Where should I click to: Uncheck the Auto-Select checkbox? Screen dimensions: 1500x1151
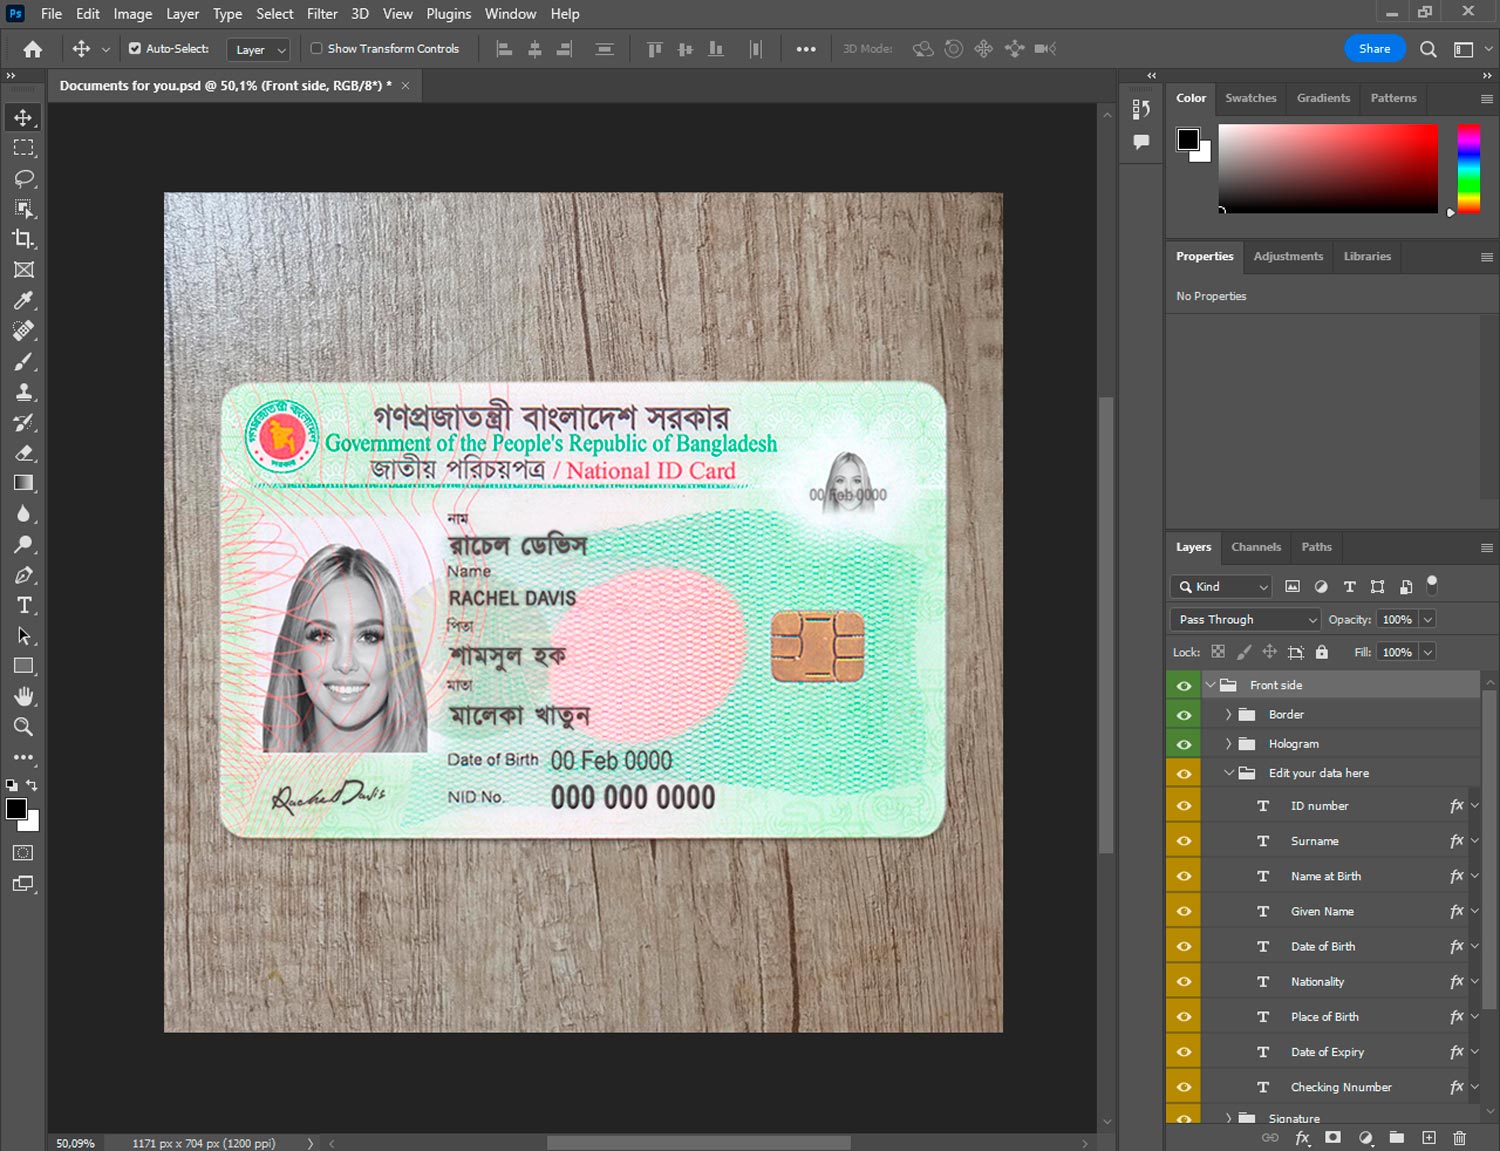point(135,48)
